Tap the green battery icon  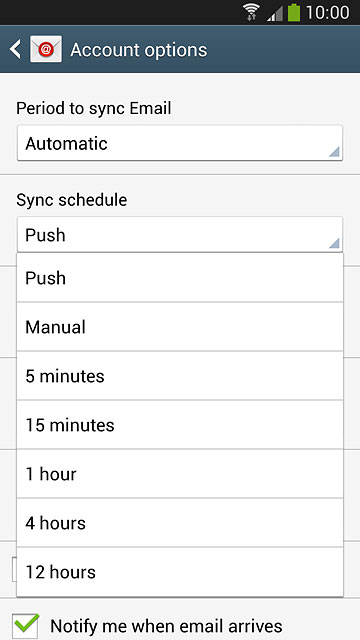[x=294, y=12]
